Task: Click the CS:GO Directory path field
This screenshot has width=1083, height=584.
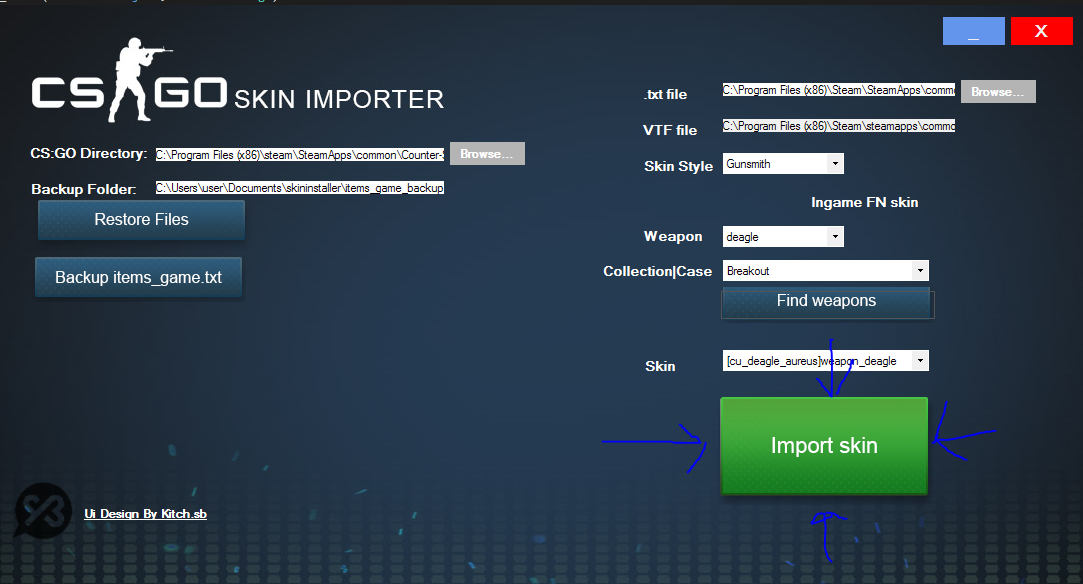Action: [300, 155]
